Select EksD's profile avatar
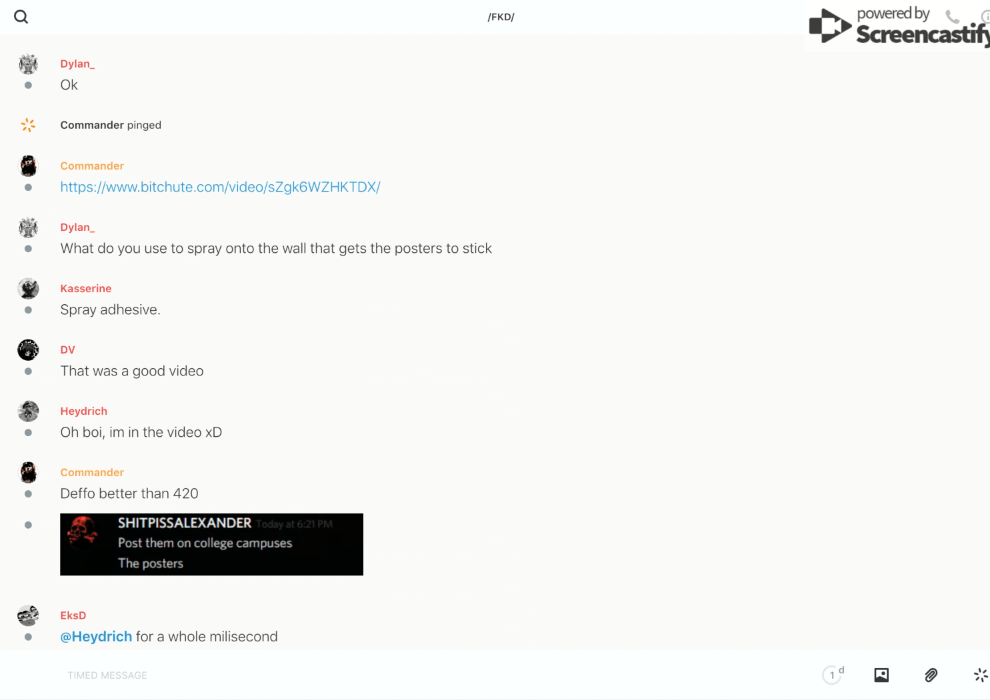The height and width of the screenshot is (700, 990). (28, 616)
